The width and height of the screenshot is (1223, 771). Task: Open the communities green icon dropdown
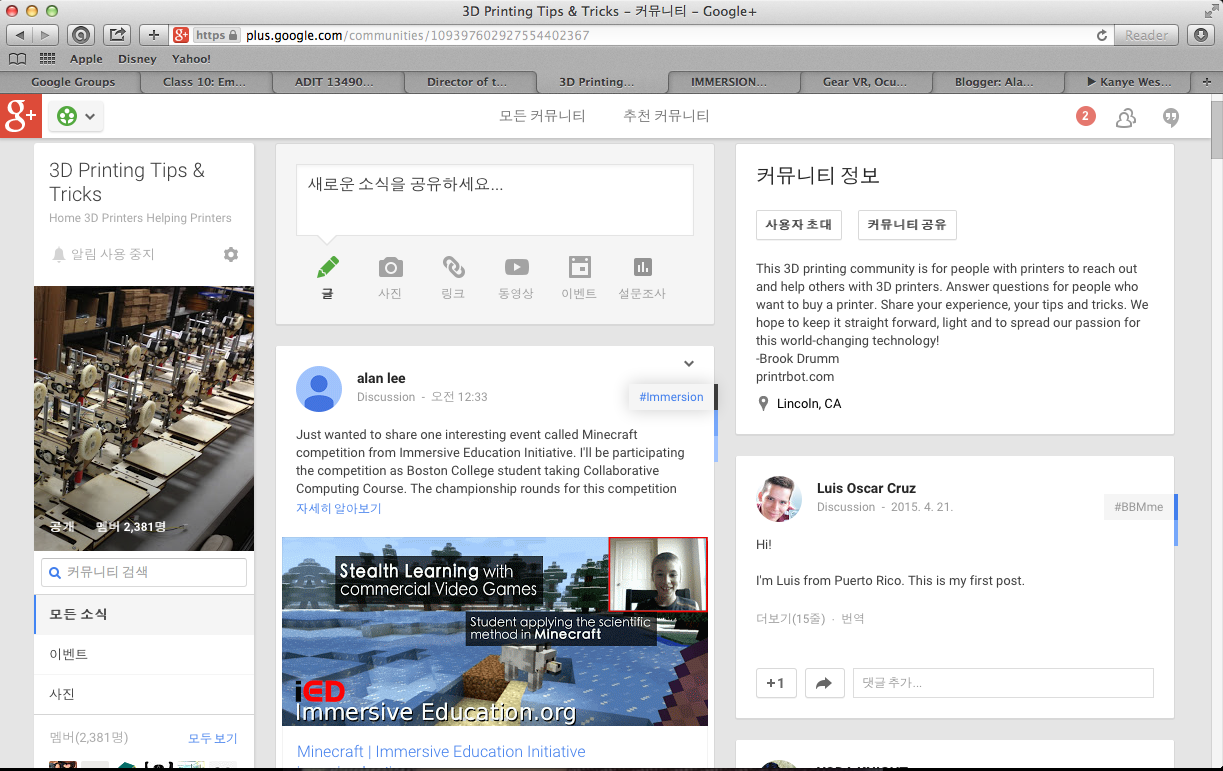(x=76, y=116)
